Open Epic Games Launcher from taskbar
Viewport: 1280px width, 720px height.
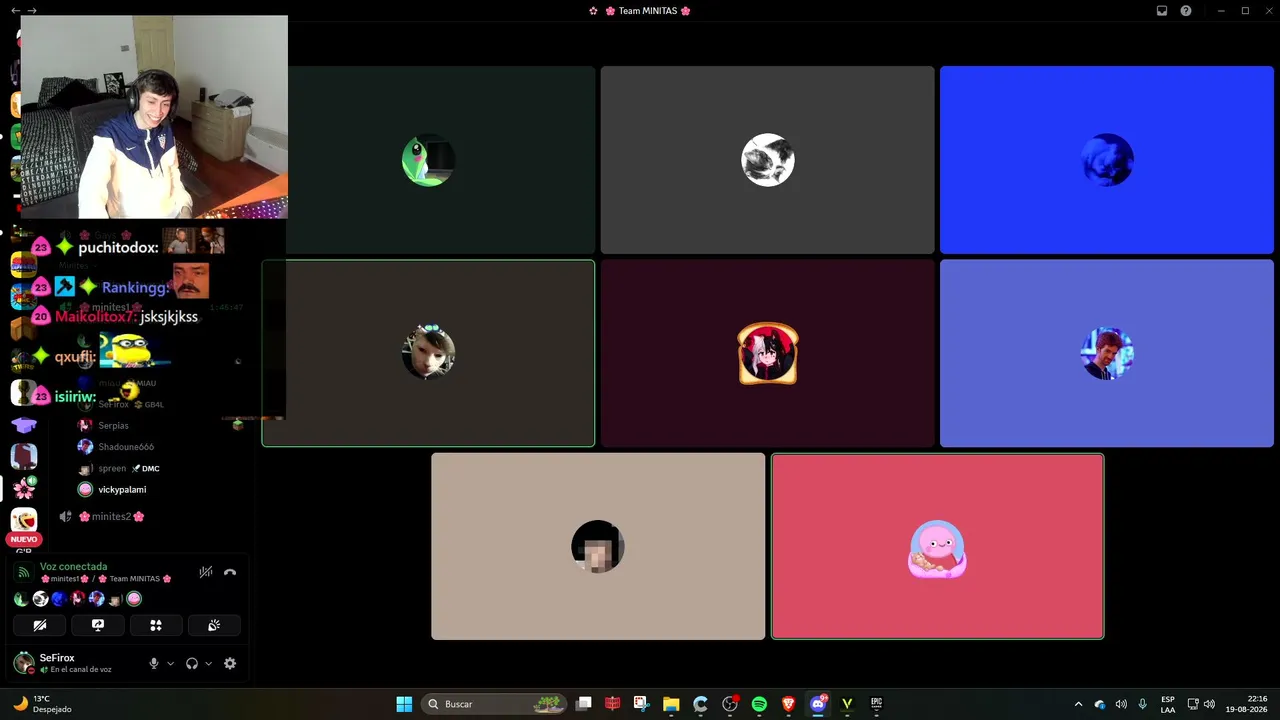click(x=877, y=704)
